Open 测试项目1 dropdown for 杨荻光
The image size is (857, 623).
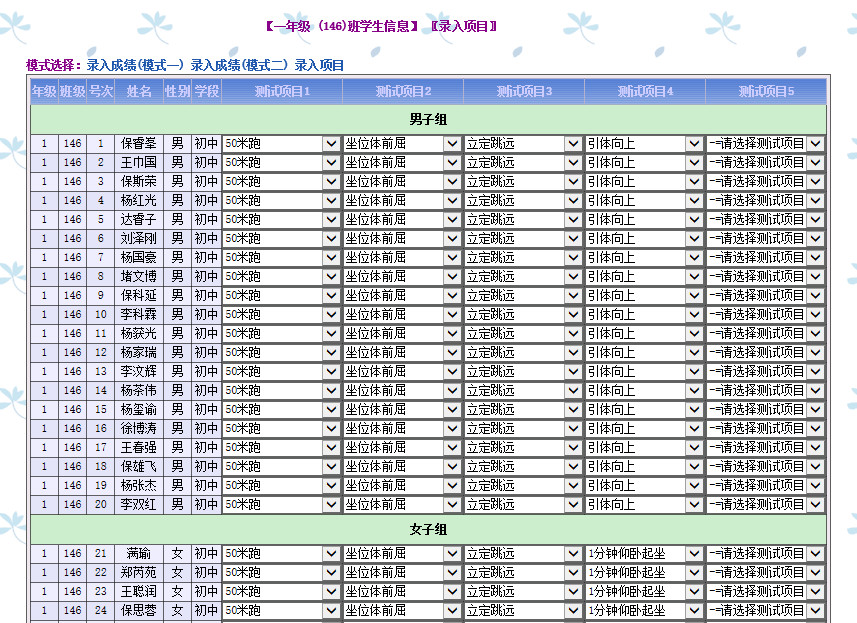(x=281, y=333)
